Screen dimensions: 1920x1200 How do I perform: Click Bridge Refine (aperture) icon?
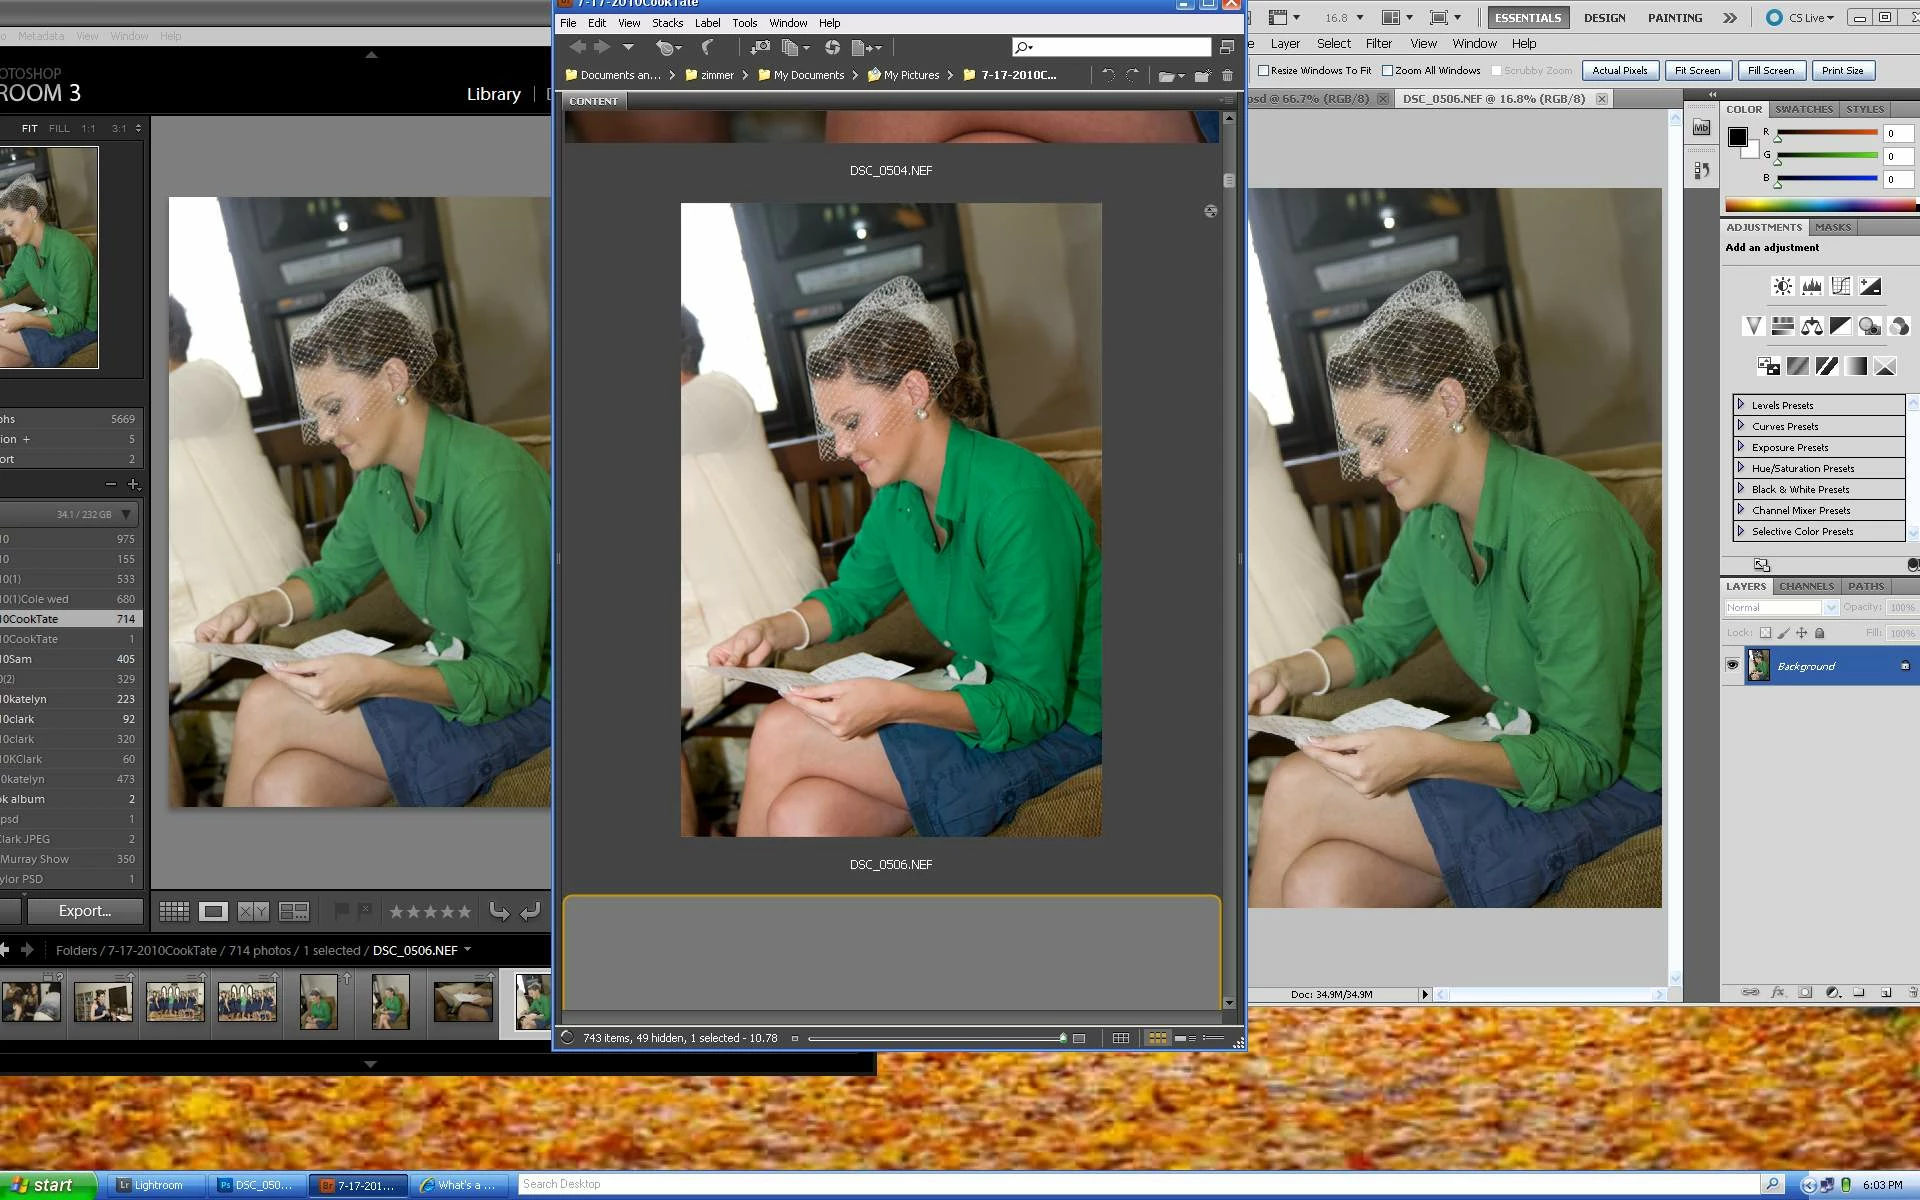coord(832,47)
